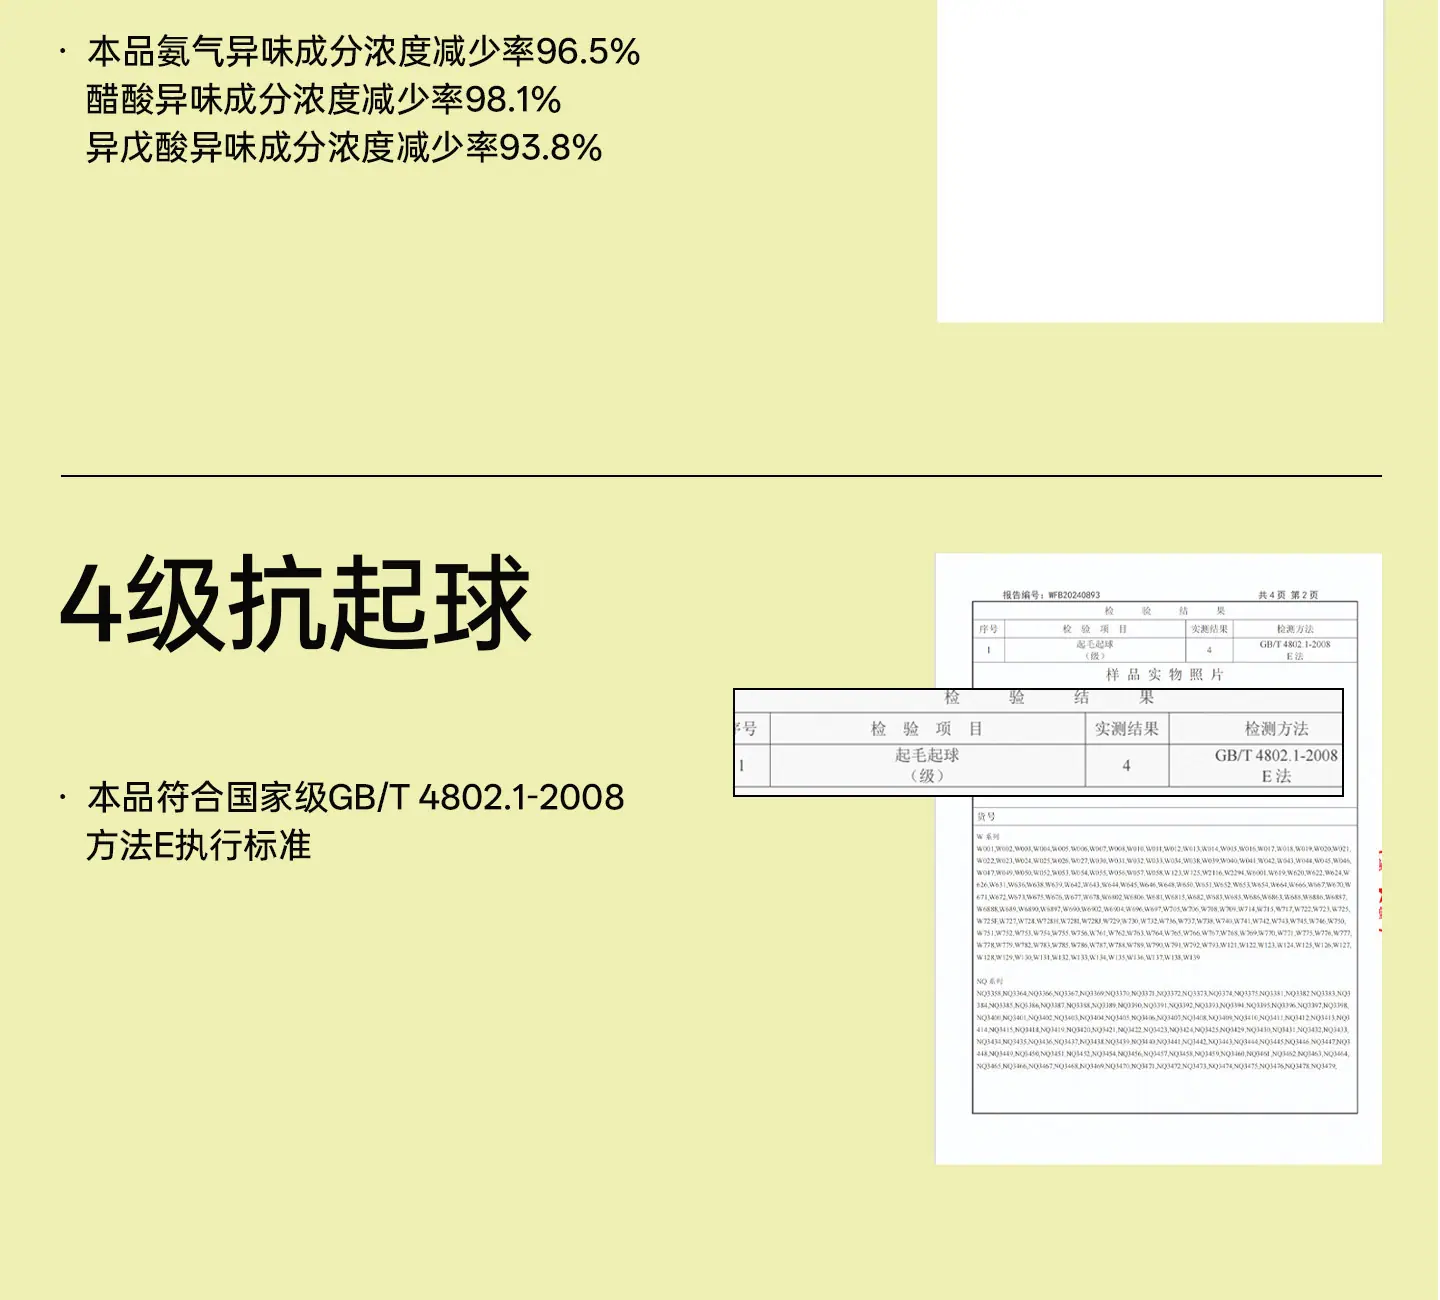Click the 检测方法 column header in callout
Viewport: 1440px width, 1300px height.
point(1276,728)
